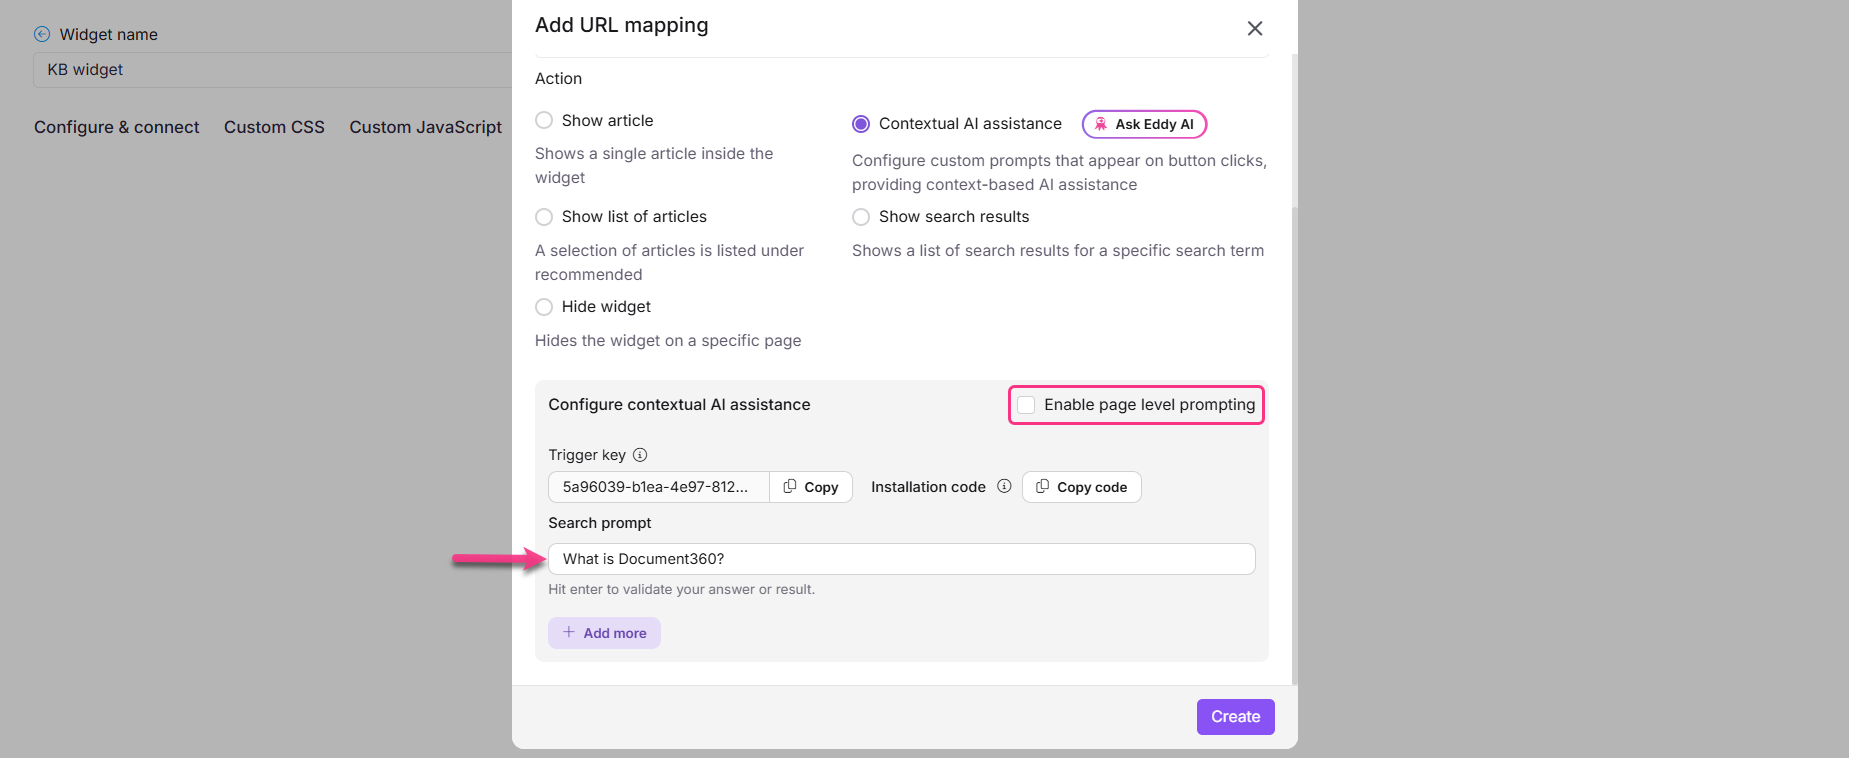Pick the Show list of articles option
This screenshot has height=758, width=1849.
pyautogui.click(x=544, y=216)
